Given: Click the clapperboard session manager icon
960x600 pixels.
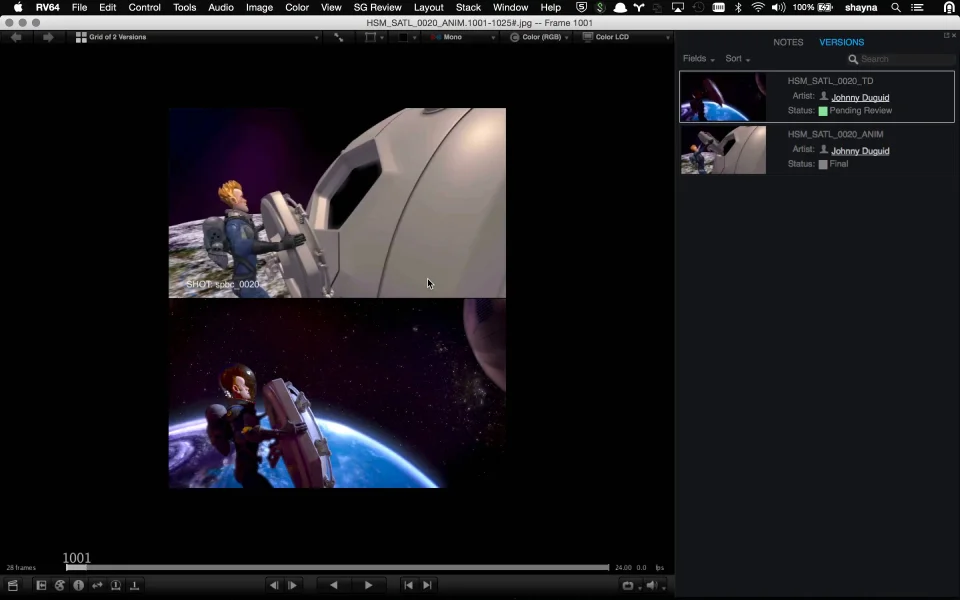Looking at the screenshot, I should 13,585.
